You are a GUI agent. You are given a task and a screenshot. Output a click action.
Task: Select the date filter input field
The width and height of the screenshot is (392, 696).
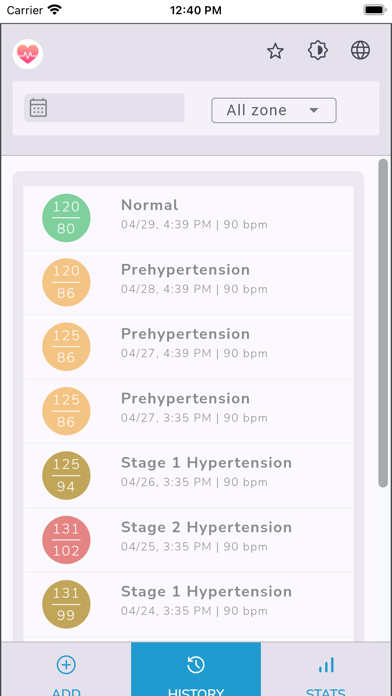point(104,108)
